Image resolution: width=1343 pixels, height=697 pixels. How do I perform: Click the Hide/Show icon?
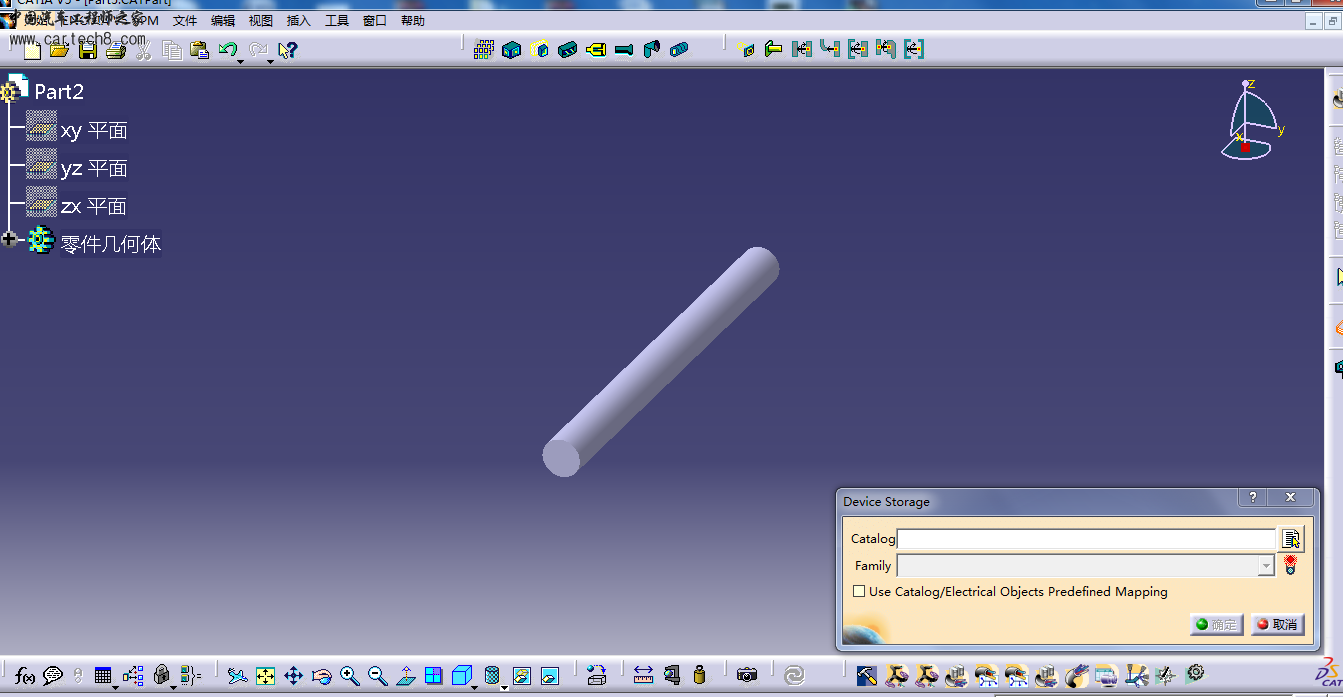coord(521,676)
